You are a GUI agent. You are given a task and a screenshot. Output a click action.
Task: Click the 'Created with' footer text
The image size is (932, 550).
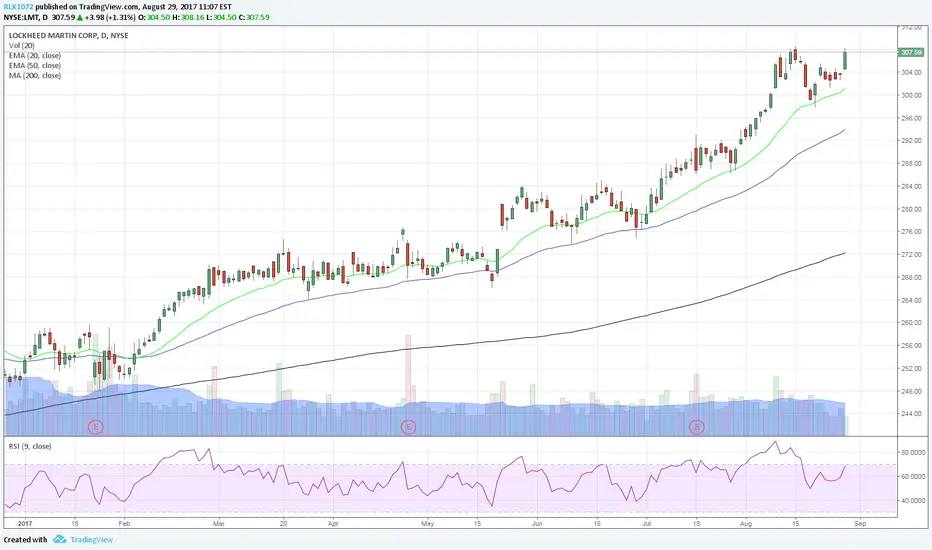coord(26,540)
